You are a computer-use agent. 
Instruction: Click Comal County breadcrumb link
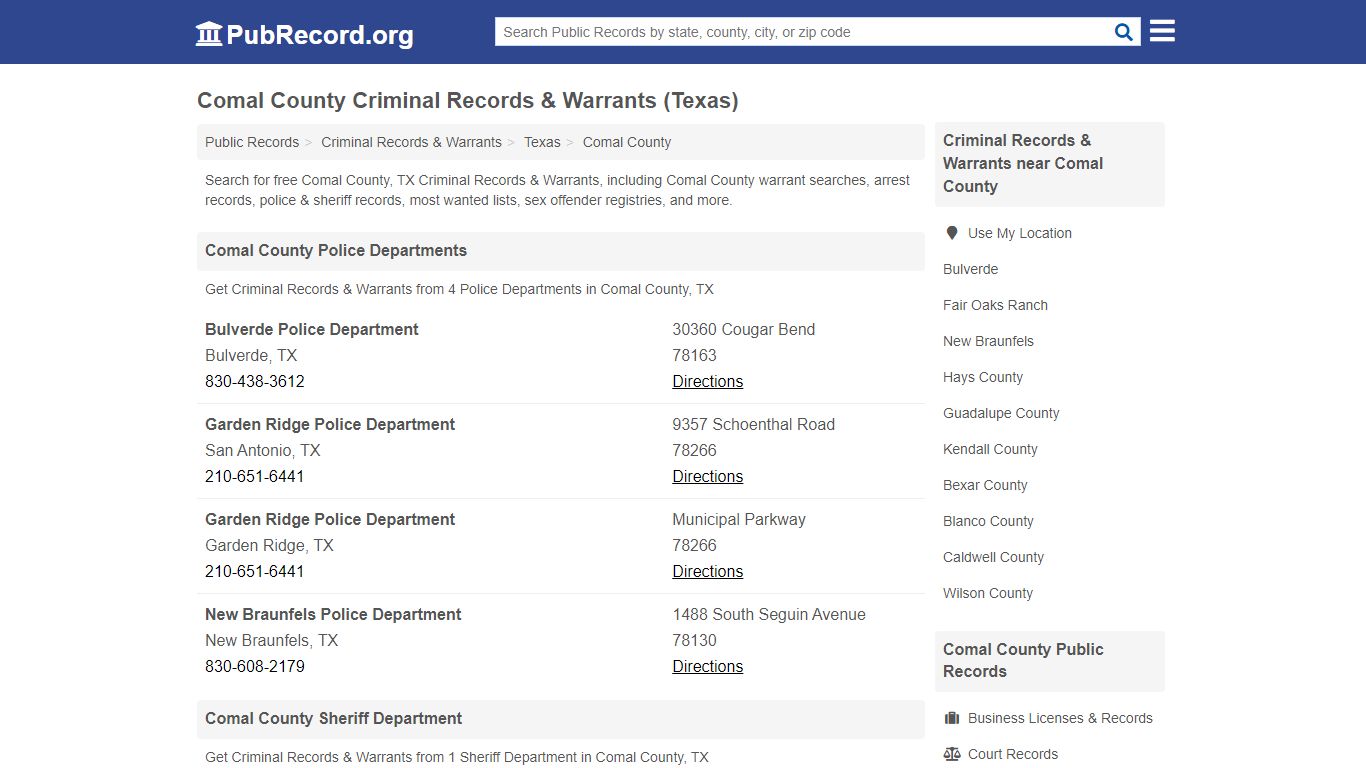click(x=627, y=142)
